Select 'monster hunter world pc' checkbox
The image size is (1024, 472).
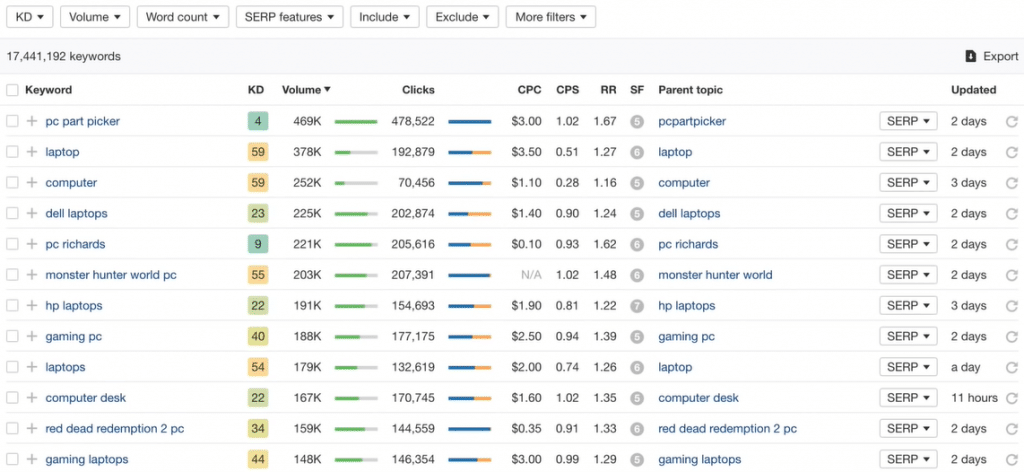[x=12, y=275]
